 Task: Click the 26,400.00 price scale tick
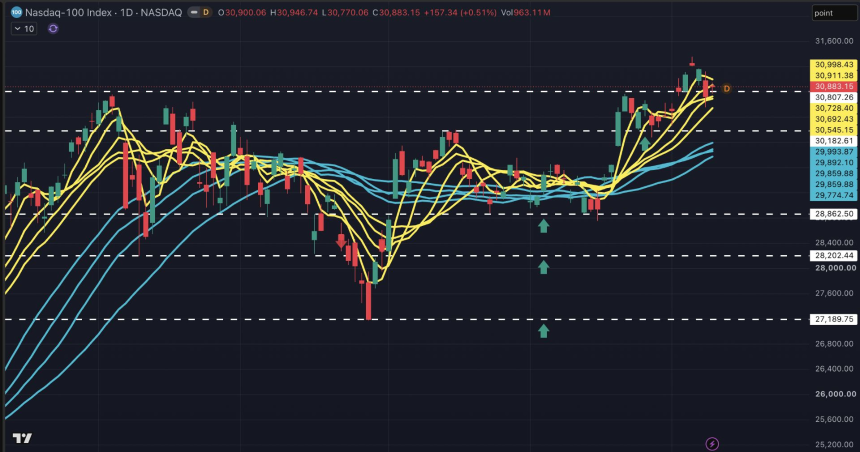tap(834, 369)
